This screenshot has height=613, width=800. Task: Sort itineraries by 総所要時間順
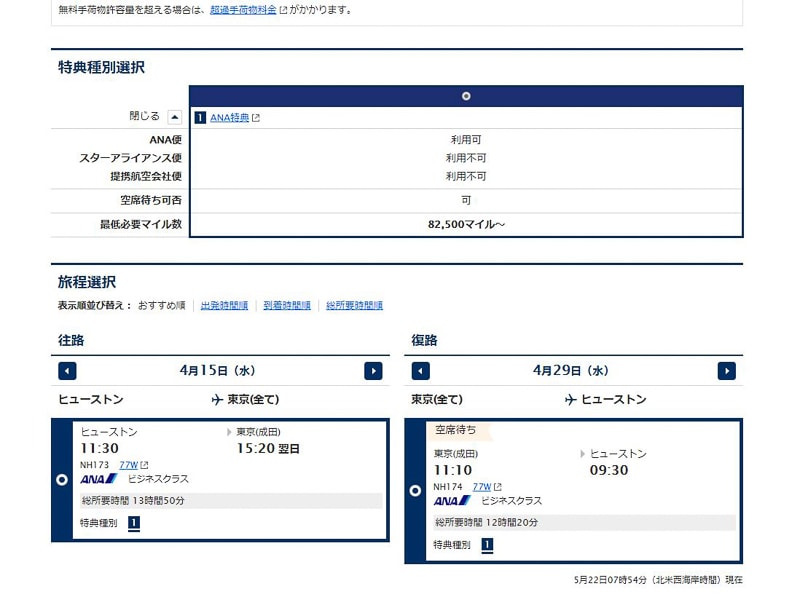click(354, 306)
